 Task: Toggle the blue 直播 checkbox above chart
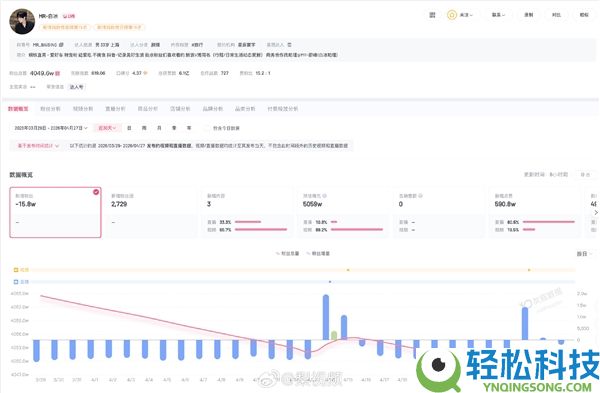(x=16, y=282)
